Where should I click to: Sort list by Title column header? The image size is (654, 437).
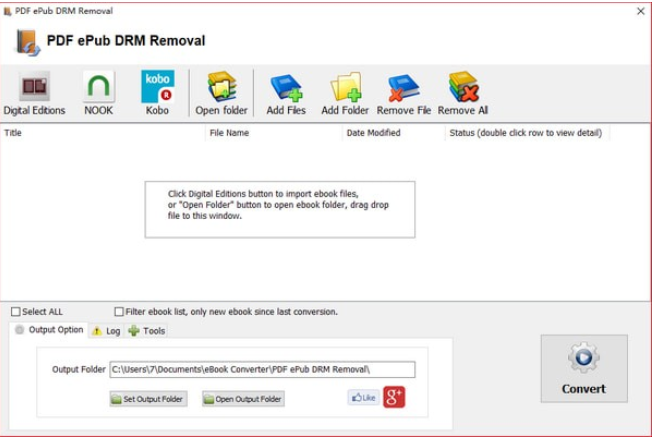tap(102, 133)
